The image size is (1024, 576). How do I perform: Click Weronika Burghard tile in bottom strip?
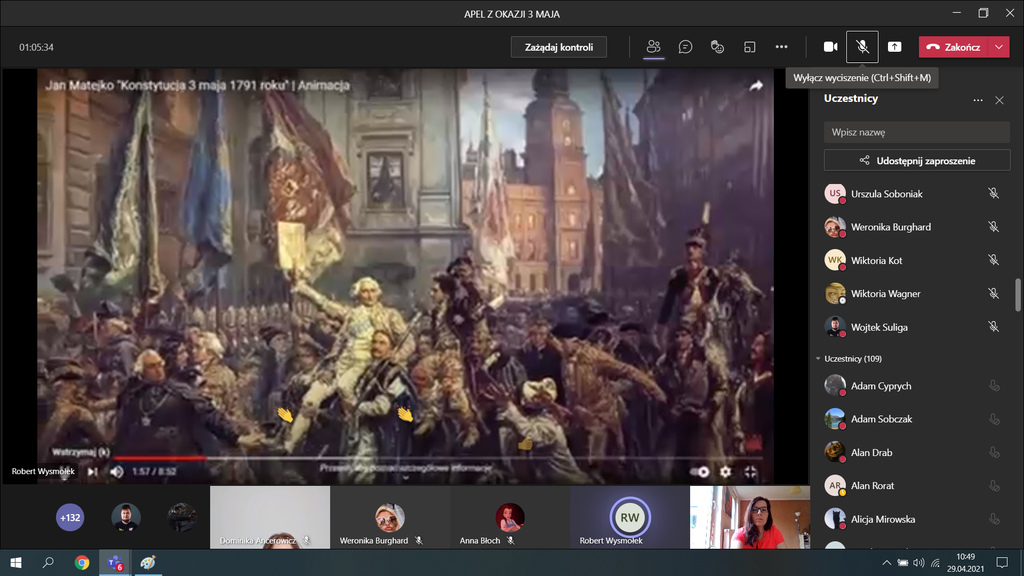(390, 517)
